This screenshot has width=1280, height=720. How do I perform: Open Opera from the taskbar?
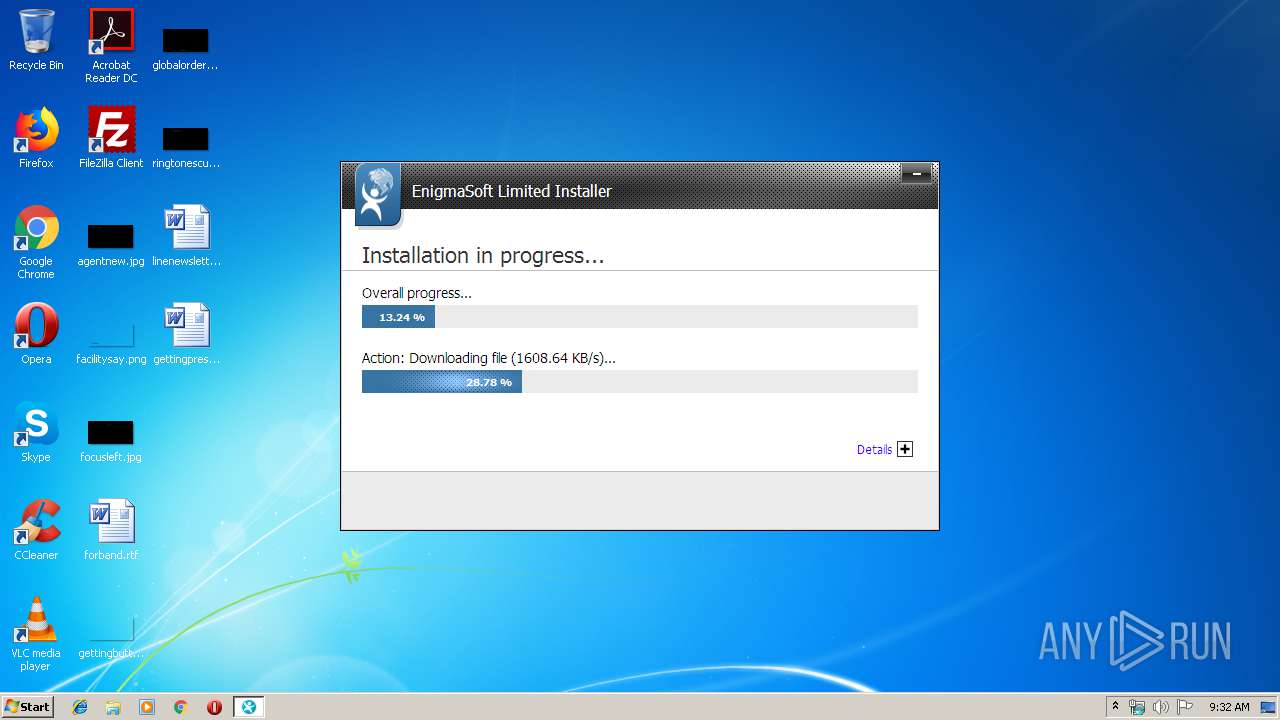[214, 707]
